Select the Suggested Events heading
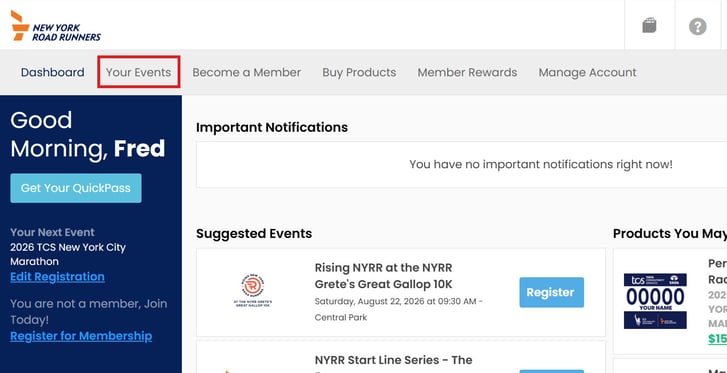The height and width of the screenshot is (373, 727). click(254, 233)
